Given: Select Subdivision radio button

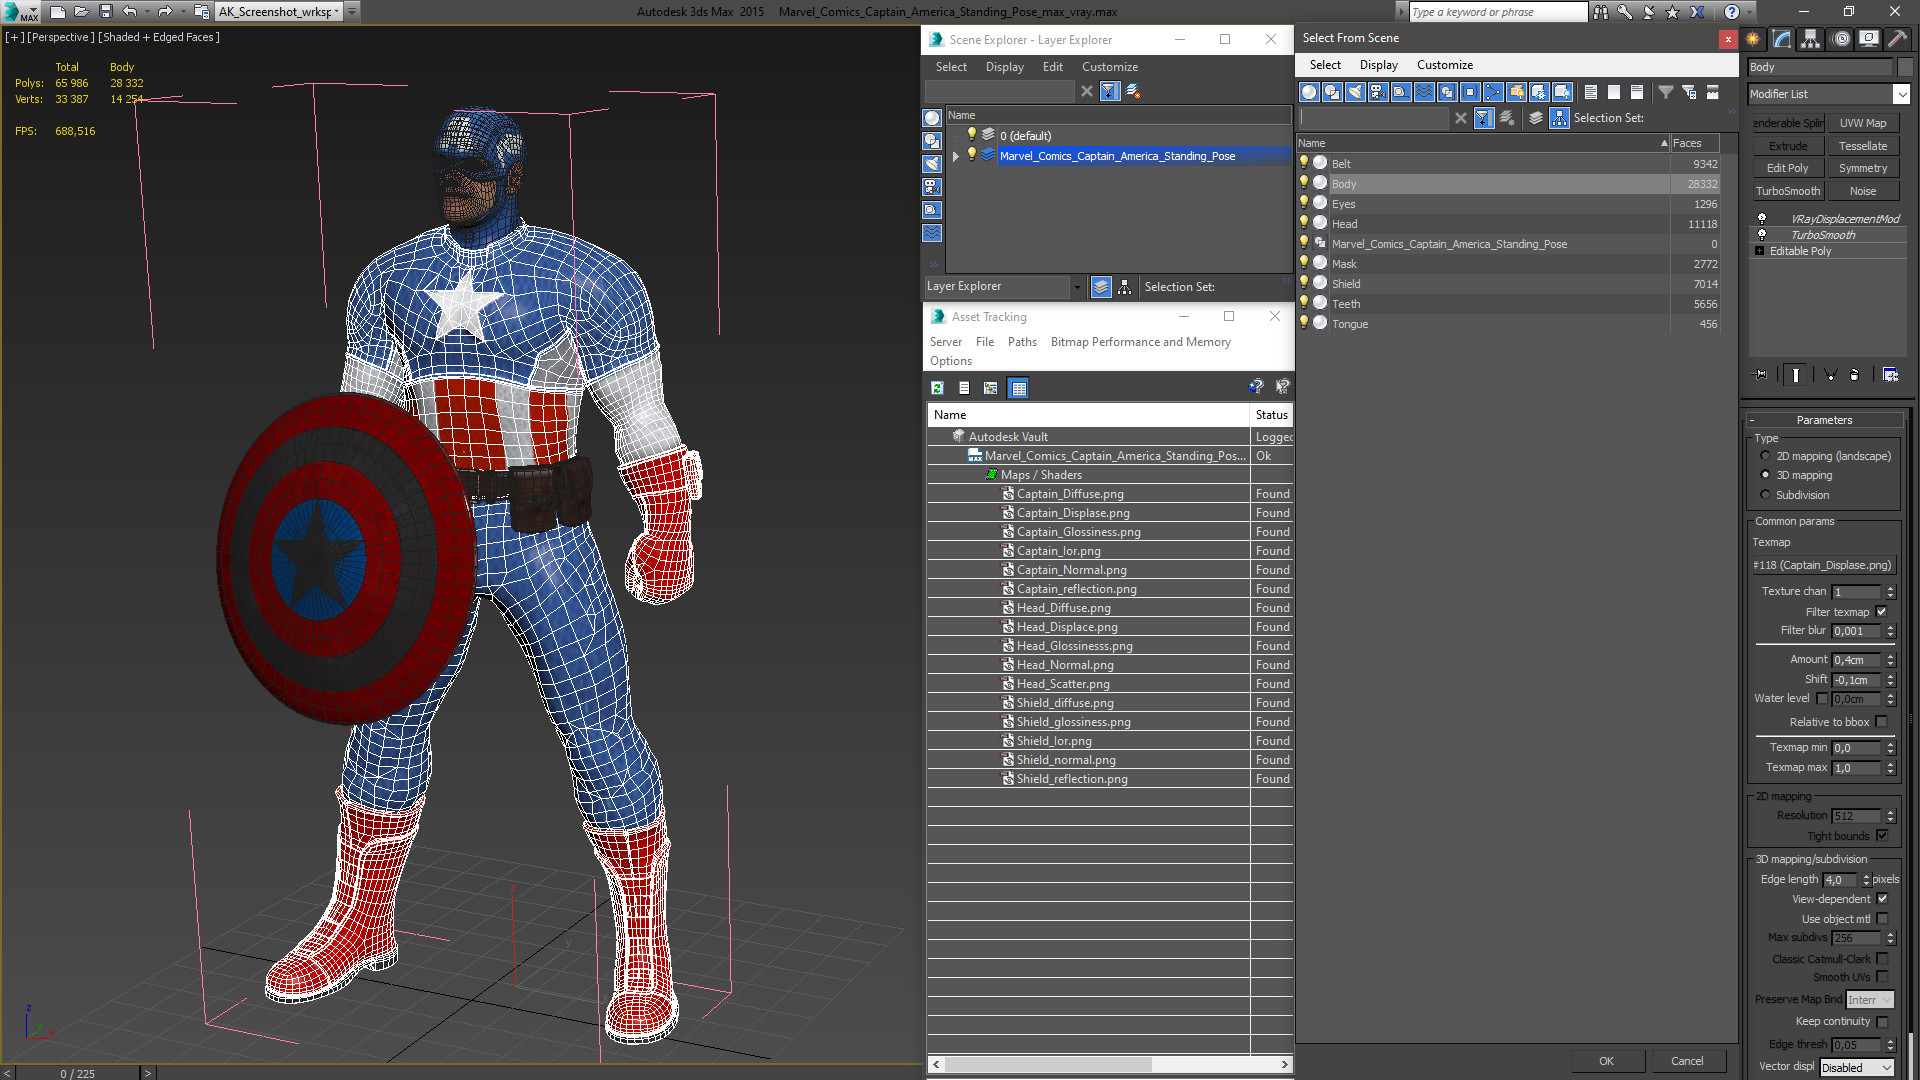Looking at the screenshot, I should 1765,495.
